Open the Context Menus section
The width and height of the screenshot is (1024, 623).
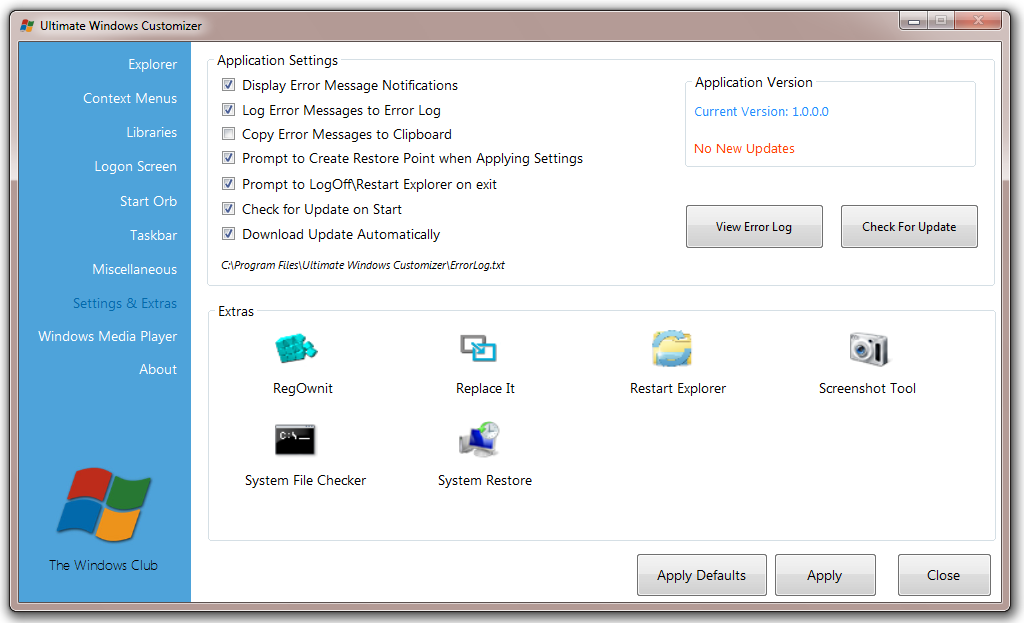[x=130, y=98]
